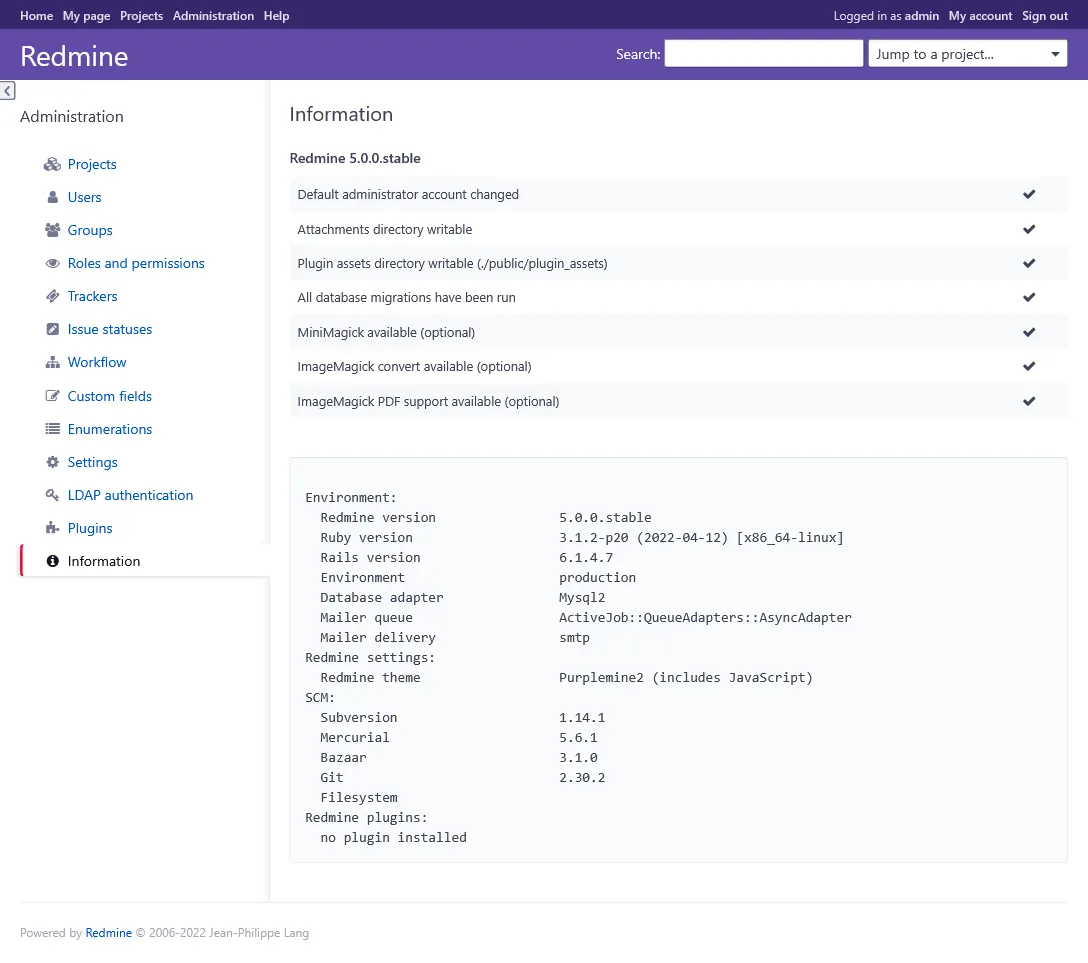The image size is (1088, 963).
Task: Select the Settings gear icon
Action: pyautogui.click(x=52, y=462)
